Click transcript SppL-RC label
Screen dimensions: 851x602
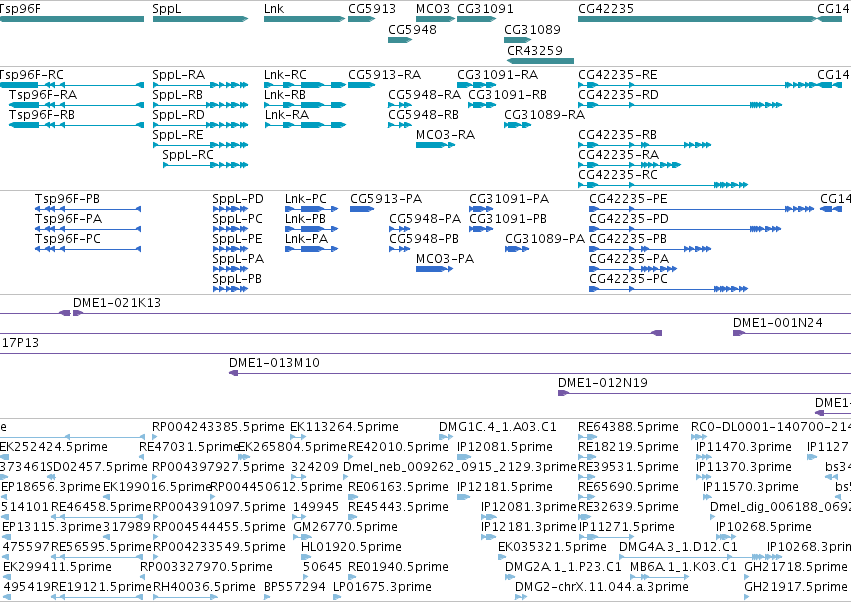tap(188, 155)
